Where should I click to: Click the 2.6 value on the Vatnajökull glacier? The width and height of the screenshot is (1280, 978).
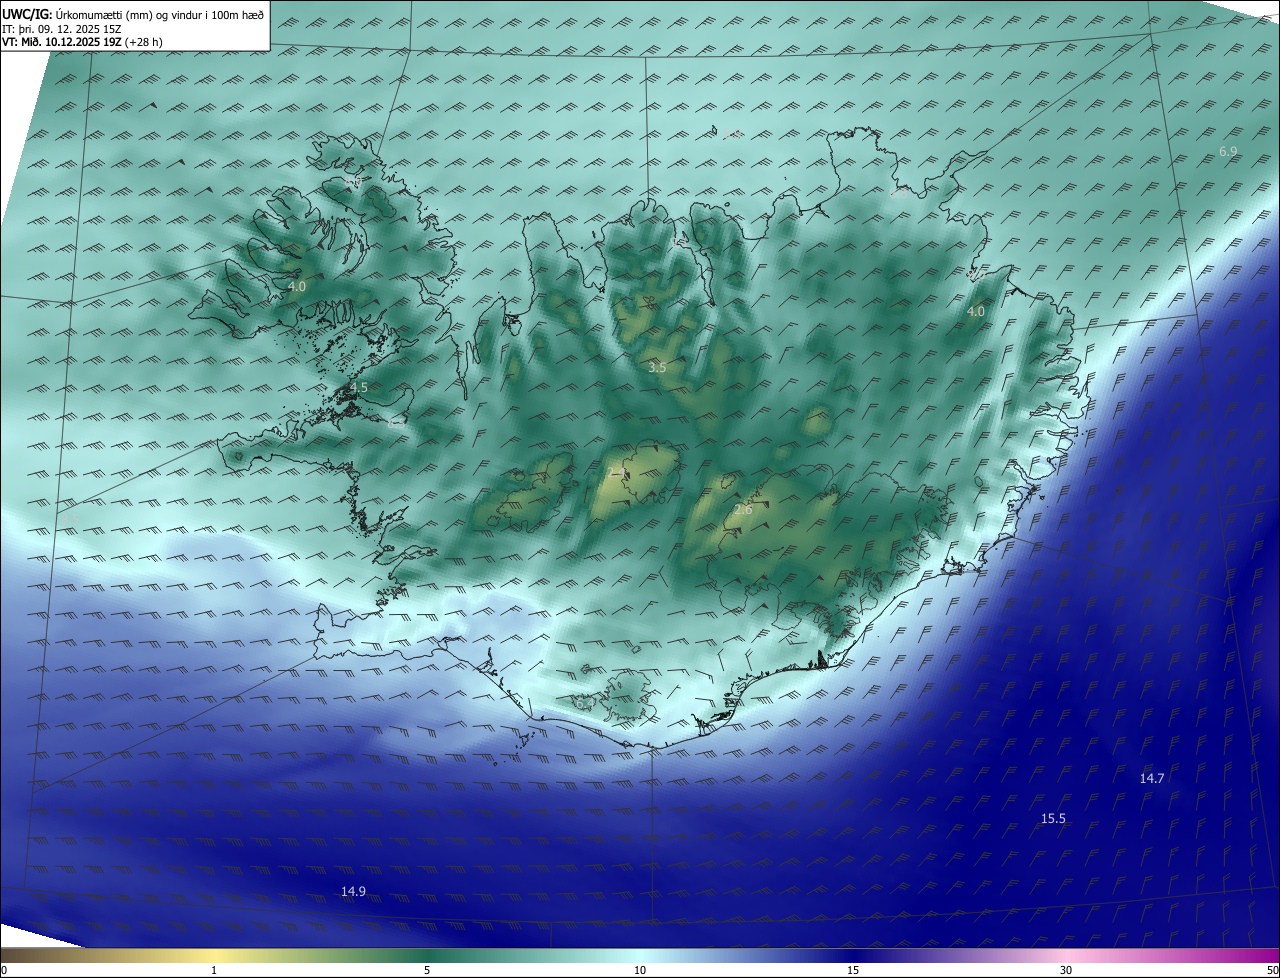click(x=743, y=511)
